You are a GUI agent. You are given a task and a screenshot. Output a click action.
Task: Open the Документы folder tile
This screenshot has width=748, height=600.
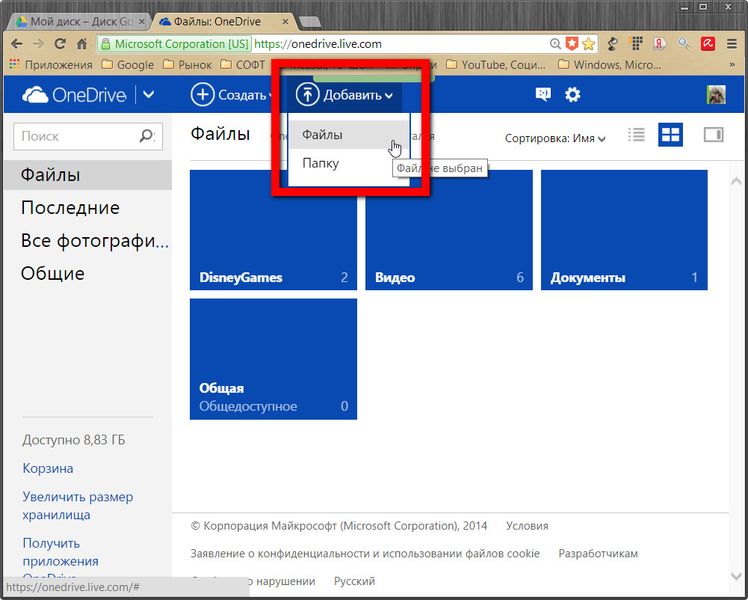pos(624,230)
